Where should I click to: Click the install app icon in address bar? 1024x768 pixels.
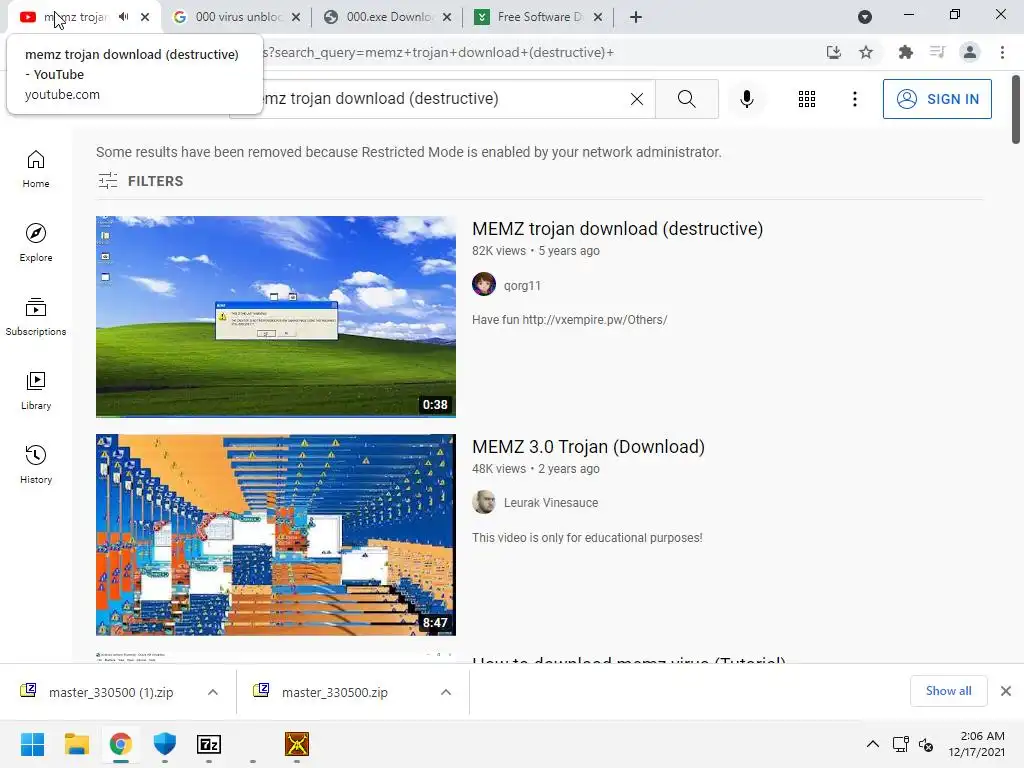pos(833,52)
